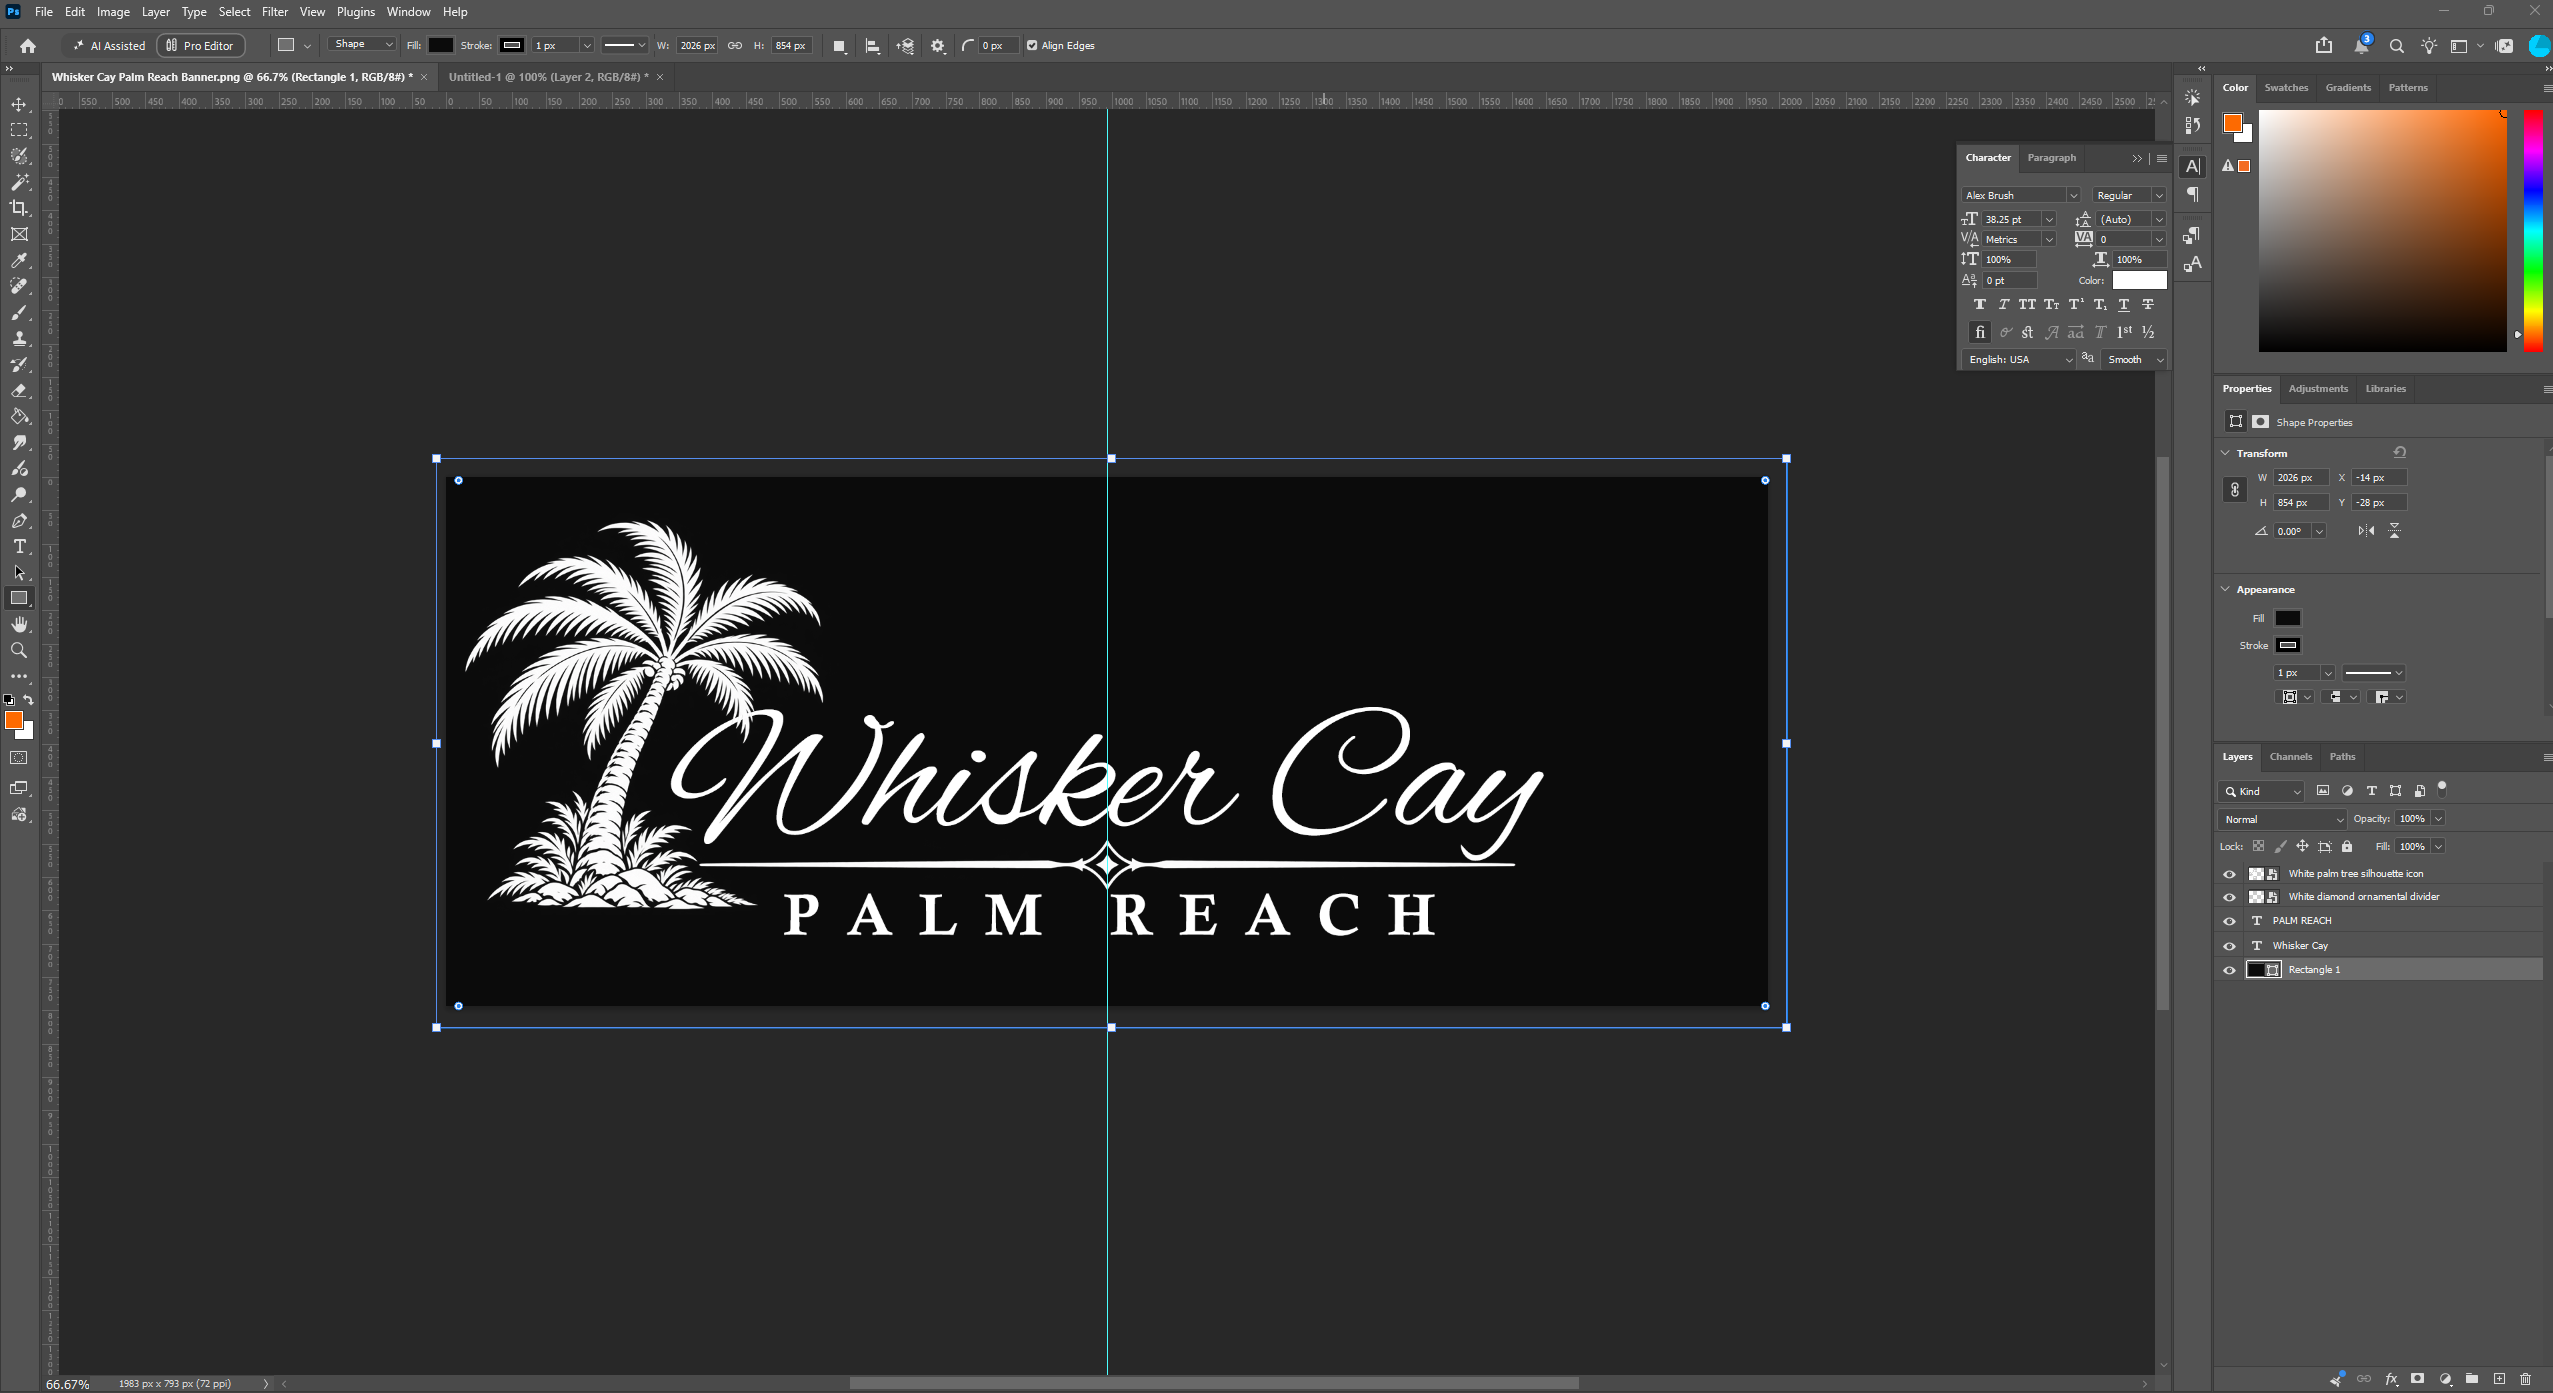Select the Zoom tool
Screen dimensions: 2553x1393
tap(19, 650)
